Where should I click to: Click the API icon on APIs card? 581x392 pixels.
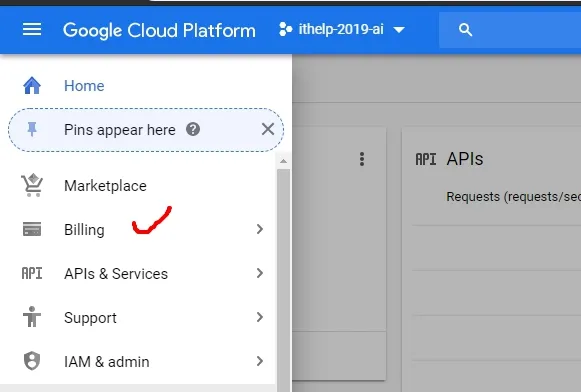(426, 159)
